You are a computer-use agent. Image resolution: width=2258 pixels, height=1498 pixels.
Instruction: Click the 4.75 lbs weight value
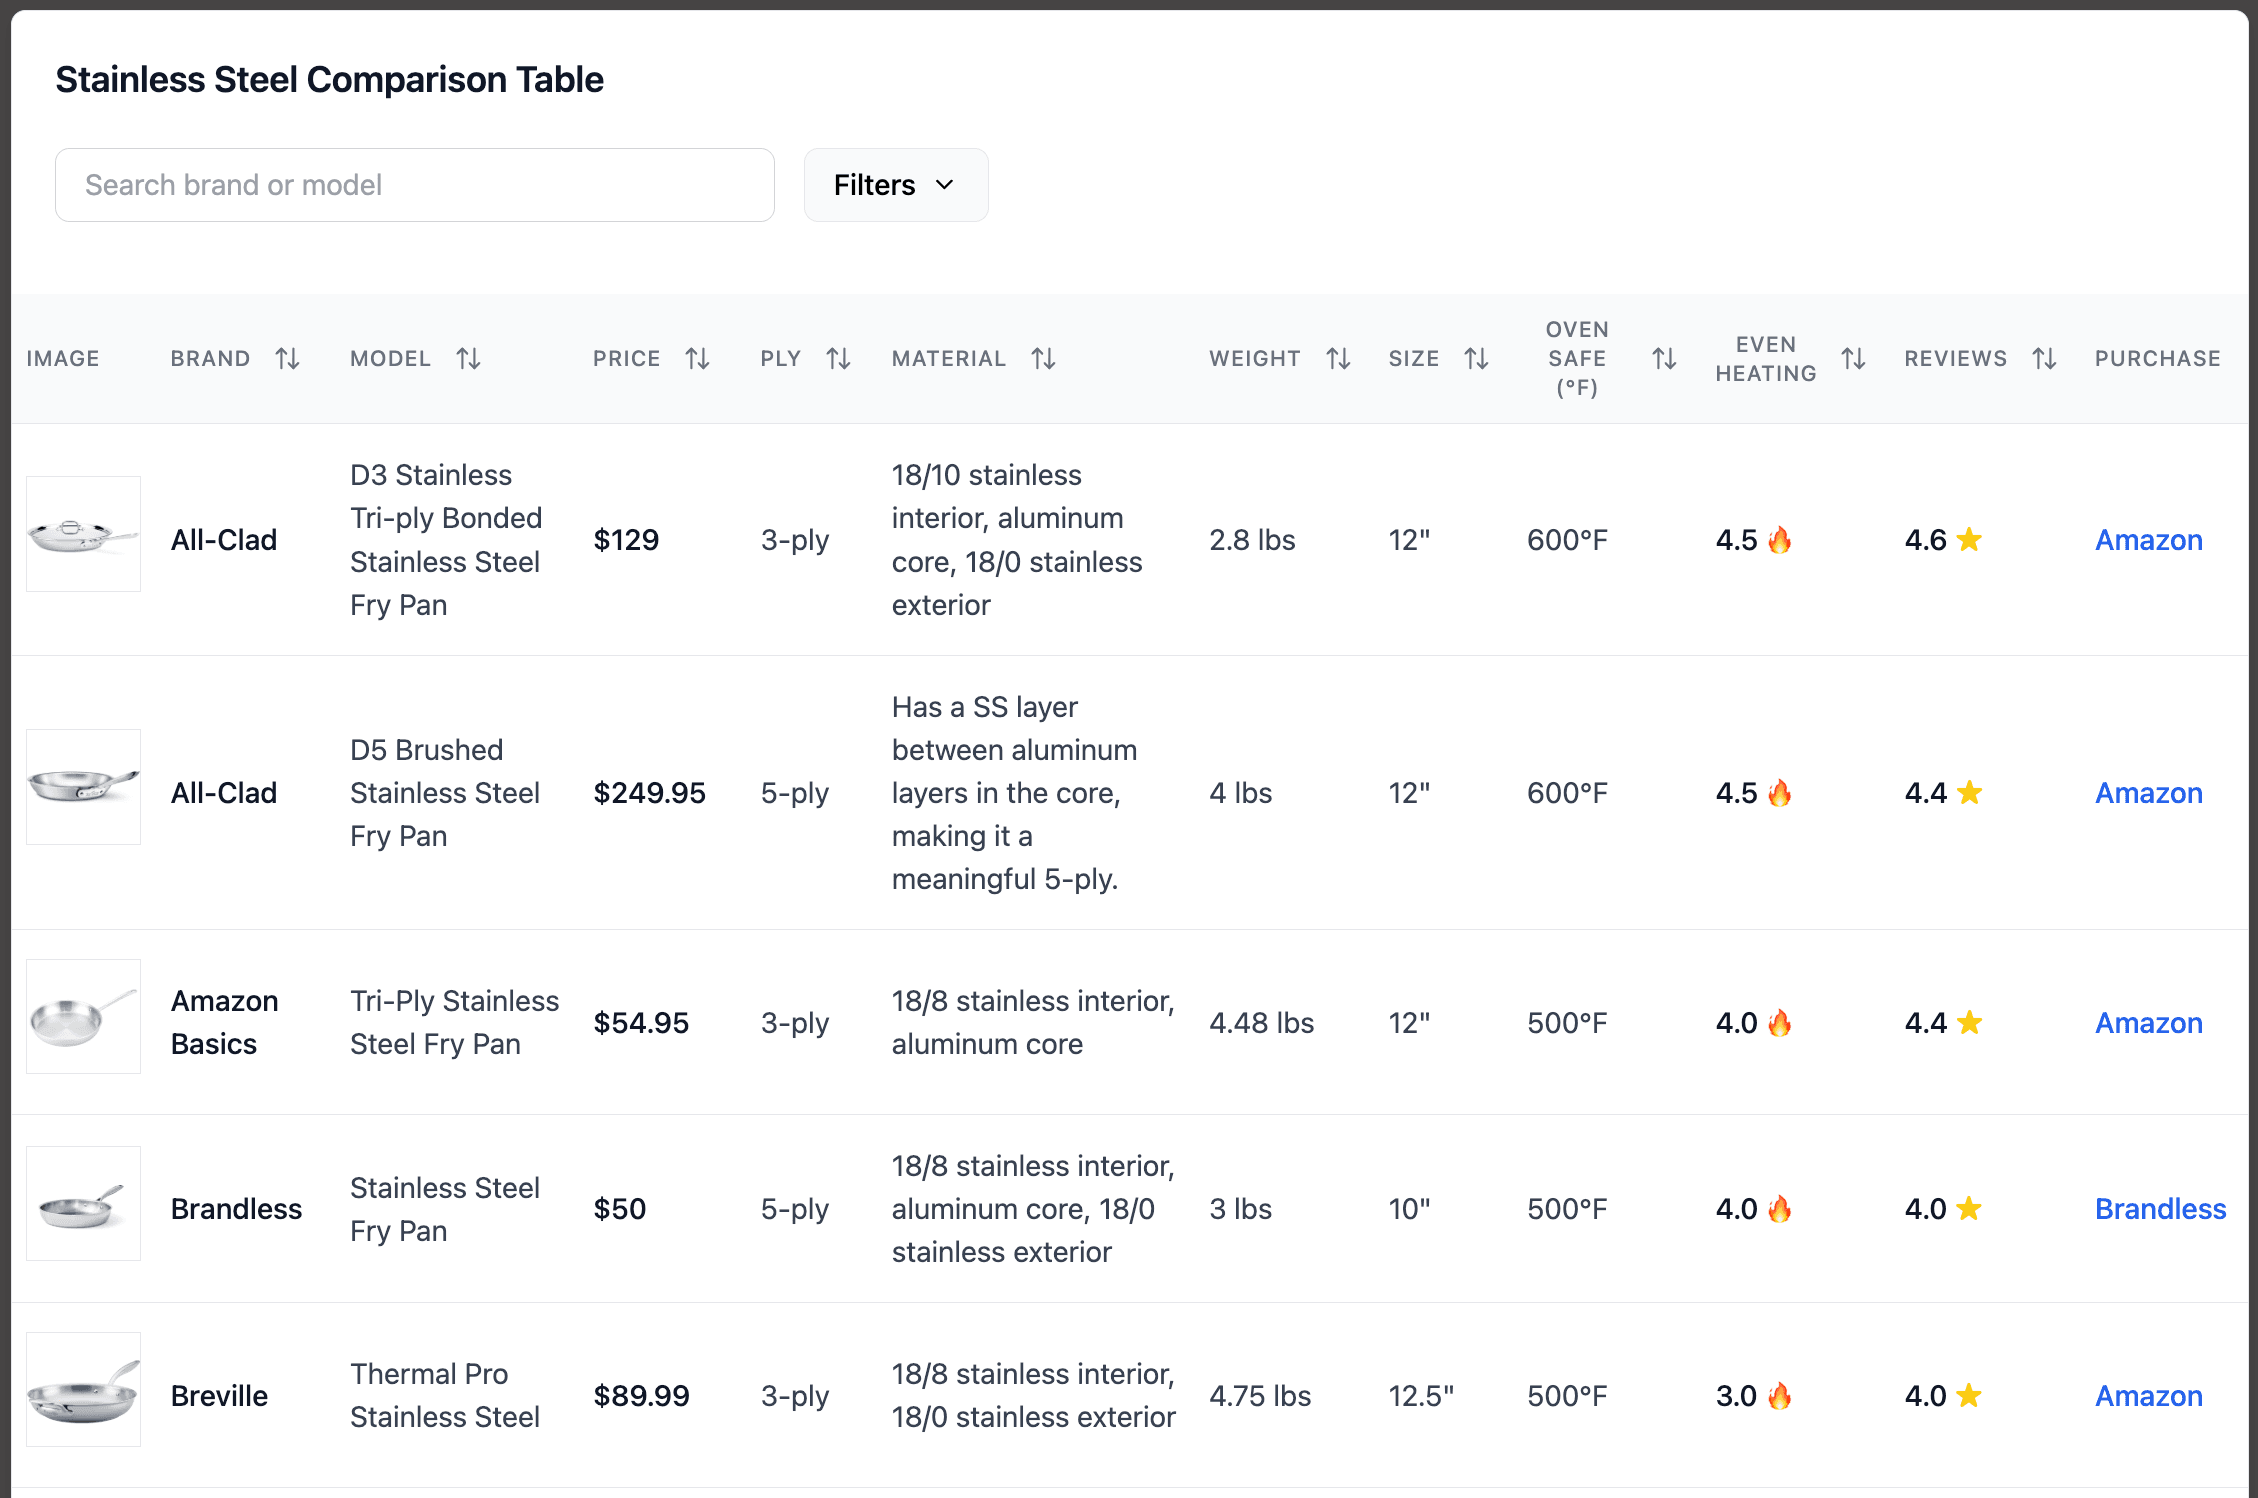point(1260,1396)
